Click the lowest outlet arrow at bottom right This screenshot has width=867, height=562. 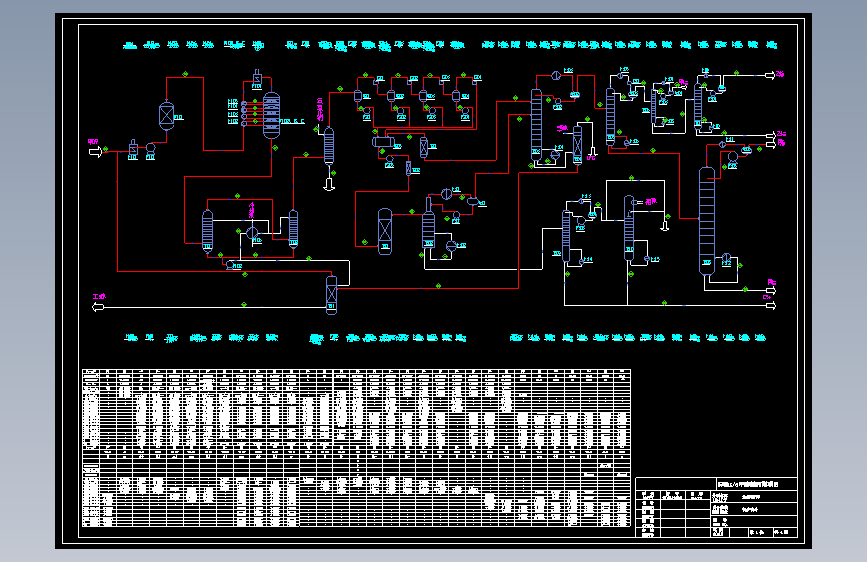coord(770,305)
